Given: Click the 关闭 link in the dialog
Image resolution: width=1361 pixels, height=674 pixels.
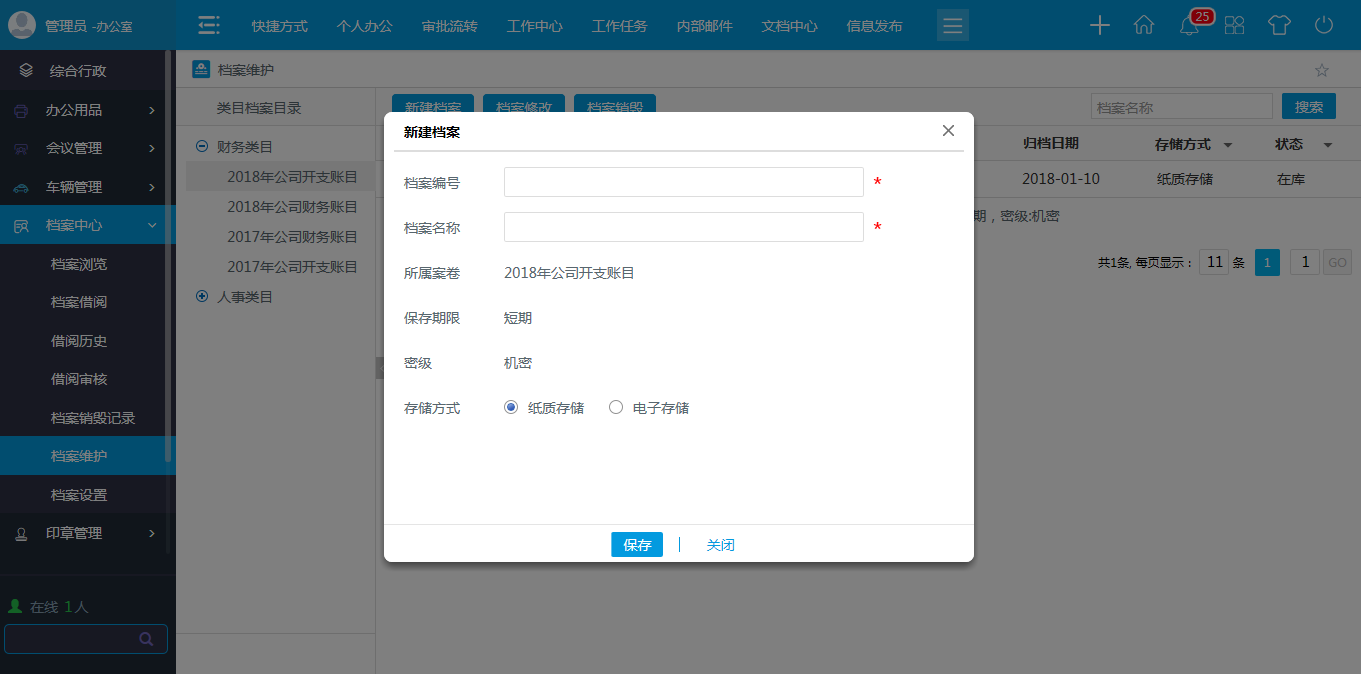Looking at the screenshot, I should point(720,544).
